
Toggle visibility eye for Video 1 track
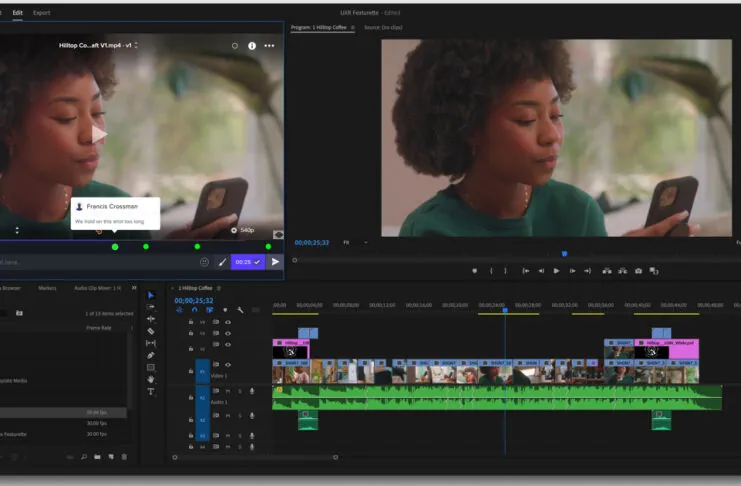pos(228,365)
